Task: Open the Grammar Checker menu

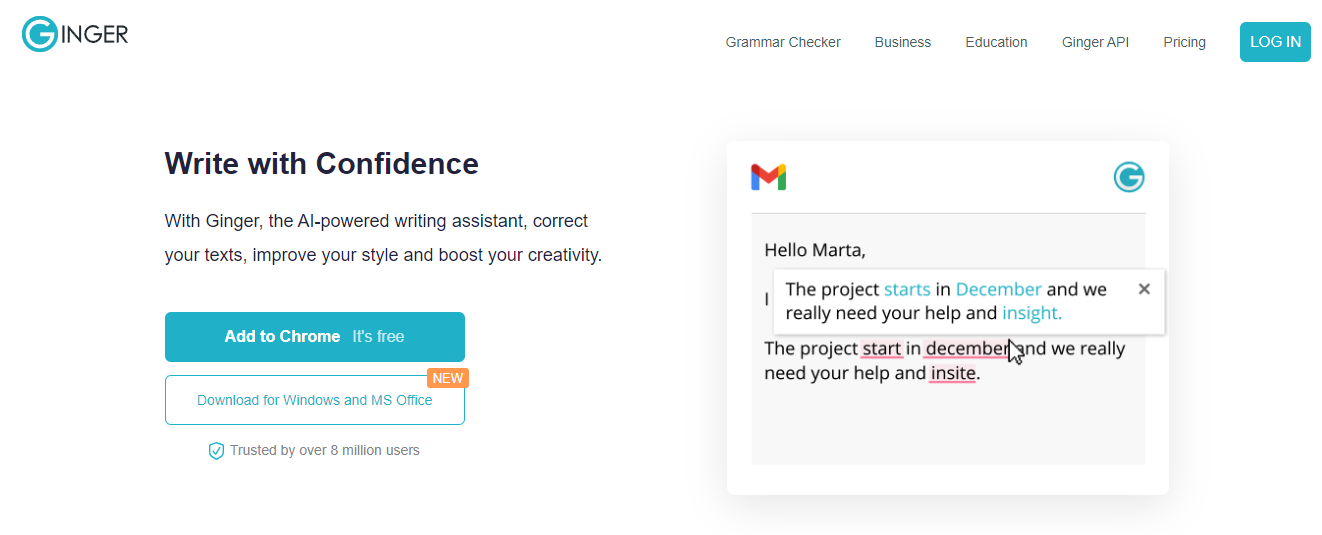Action: (x=783, y=42)
